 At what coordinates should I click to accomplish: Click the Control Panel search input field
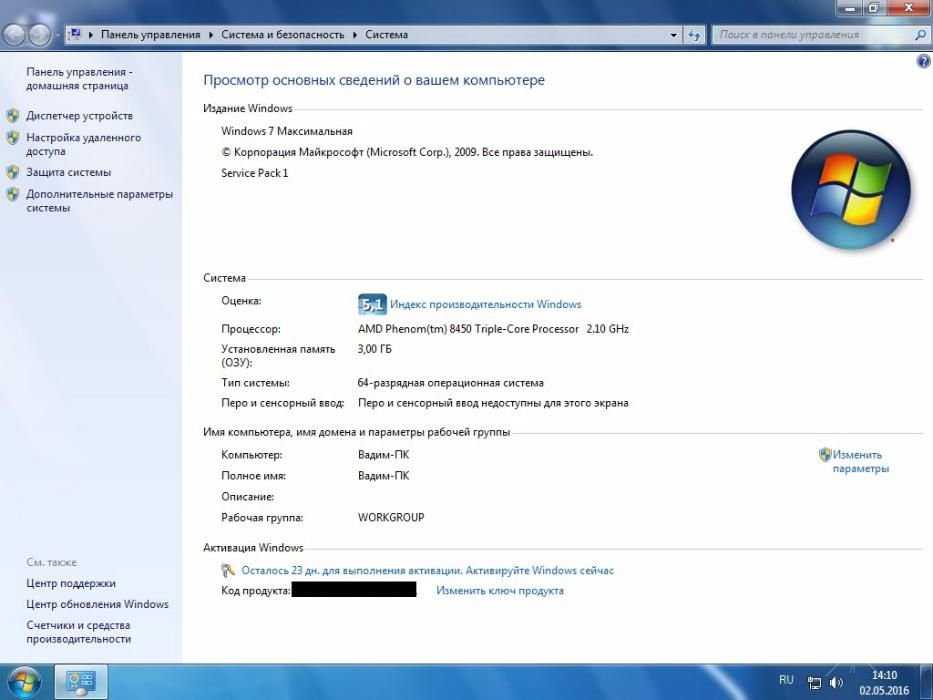[x=812, y=35]
